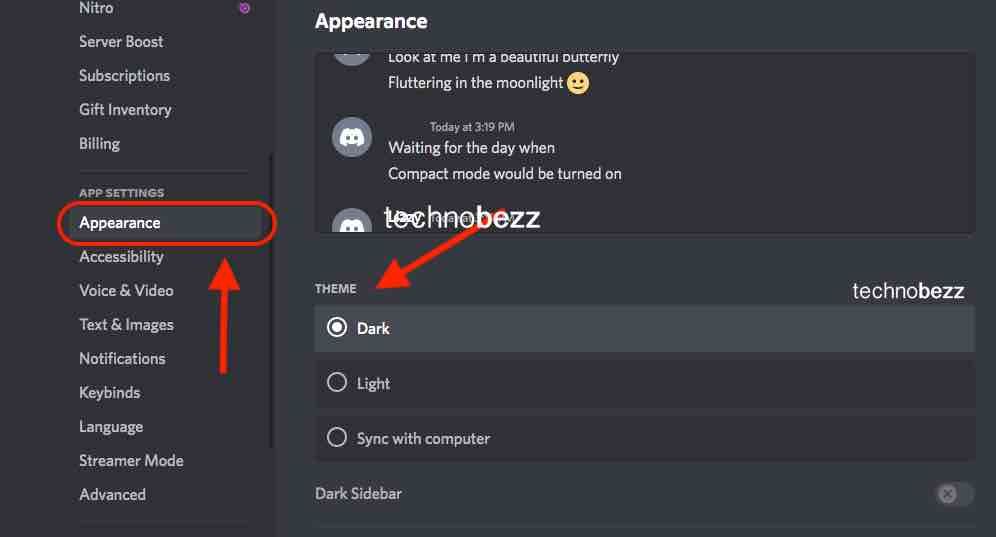This screenshot has height=537, width=996.
Task: Open Advanced settings
Action: click(112, 494)
